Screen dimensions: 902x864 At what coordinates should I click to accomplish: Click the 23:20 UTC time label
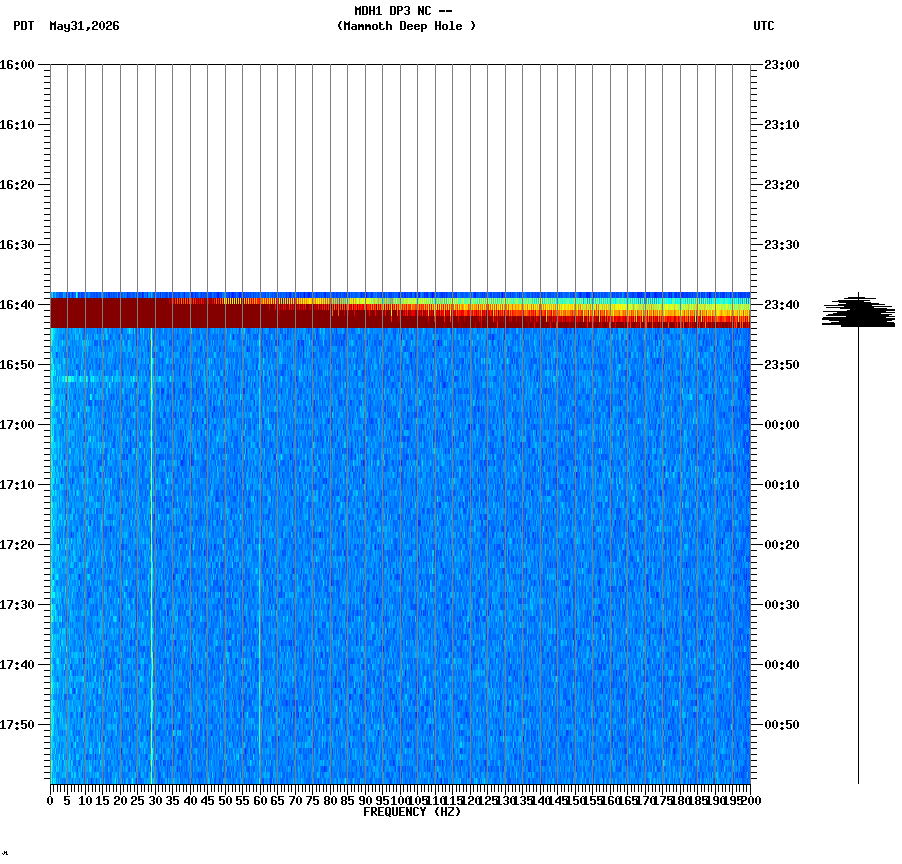pos(782,185)
